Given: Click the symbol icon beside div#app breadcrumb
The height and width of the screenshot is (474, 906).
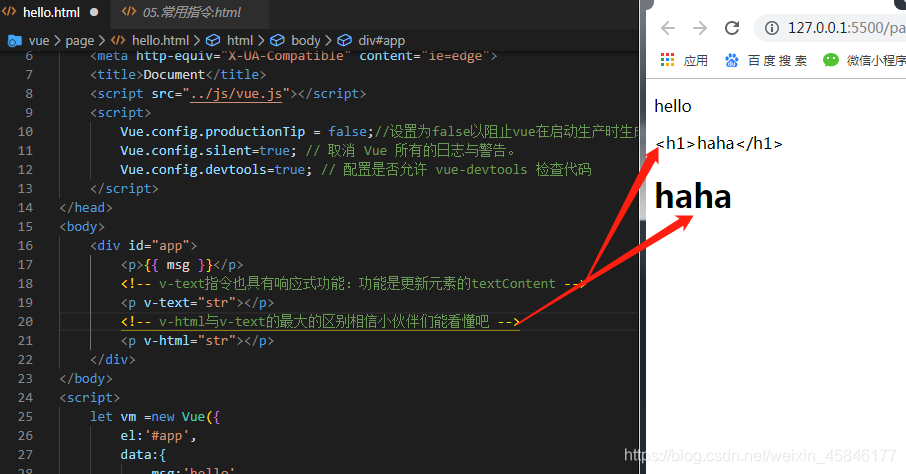Looking at the screenshot, I should coord(344,40).
